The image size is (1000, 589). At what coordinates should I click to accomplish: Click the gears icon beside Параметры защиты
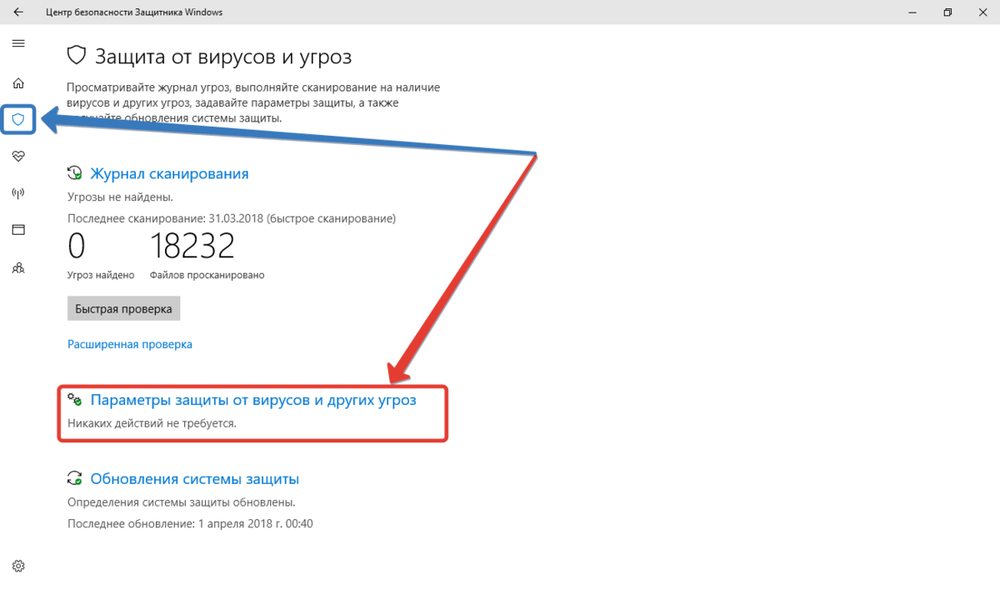pos(75,399)
